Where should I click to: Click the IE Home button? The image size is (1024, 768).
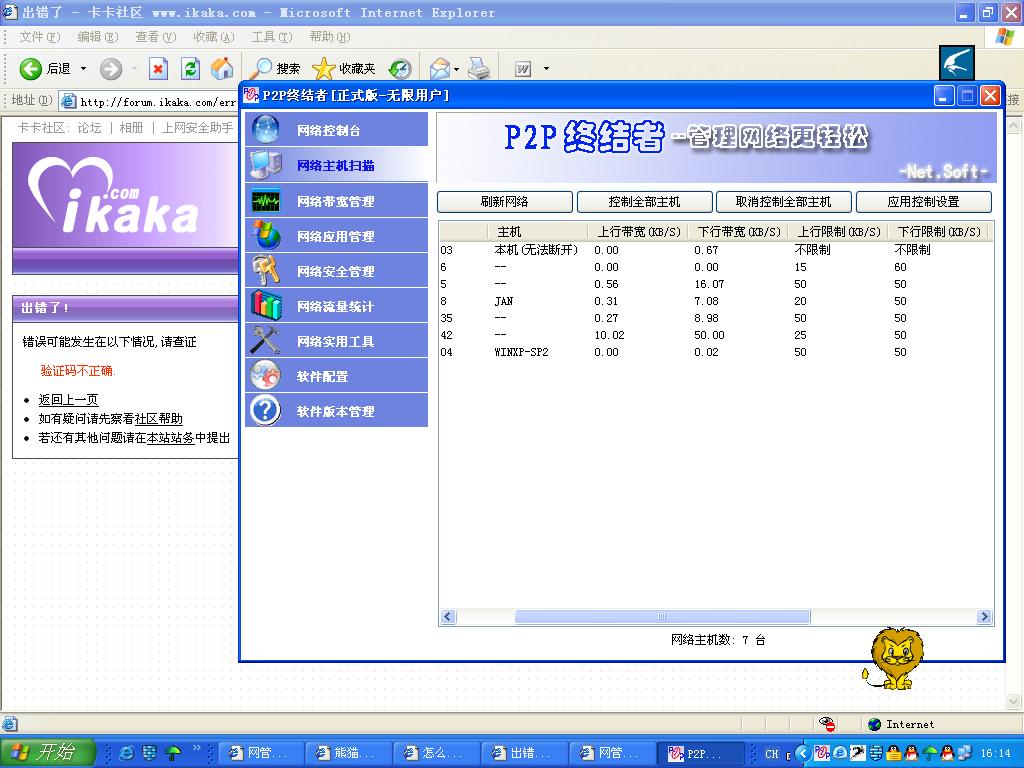point(222,68)
